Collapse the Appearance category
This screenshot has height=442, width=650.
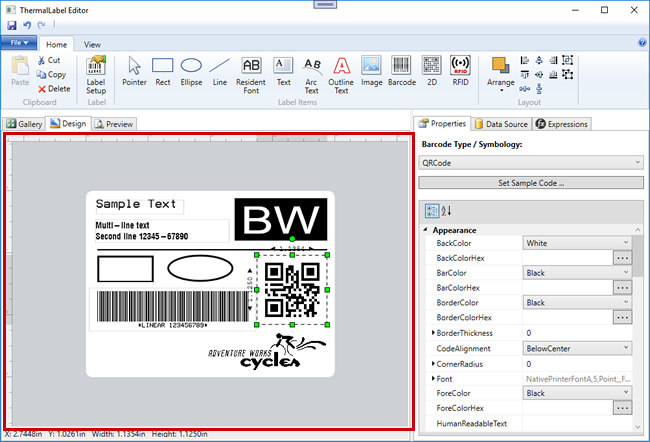[x=427, y=229]
